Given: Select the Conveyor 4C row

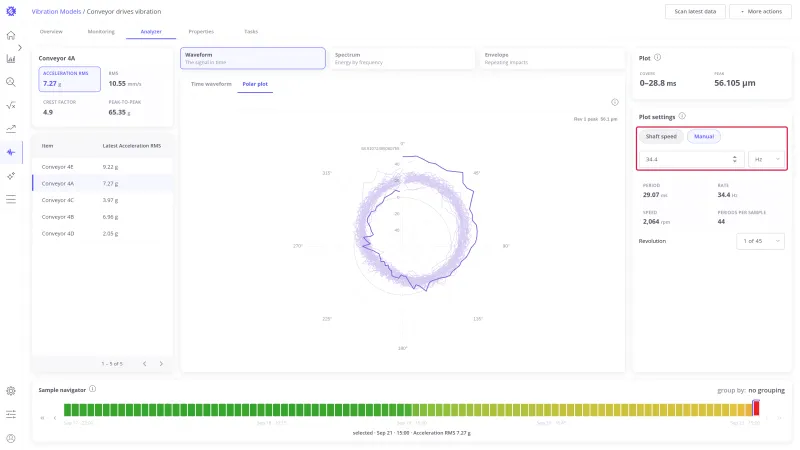Looking at the screenshot, I should click(x=102, y=200).
